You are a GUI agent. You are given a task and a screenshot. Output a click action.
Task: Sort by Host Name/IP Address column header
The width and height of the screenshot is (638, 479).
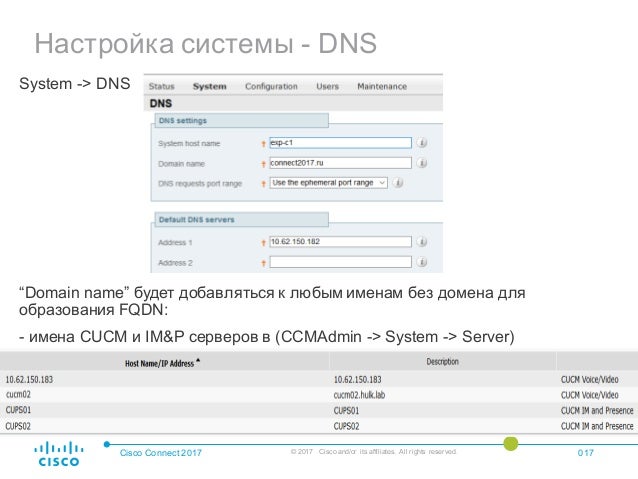tap(160, 363)
